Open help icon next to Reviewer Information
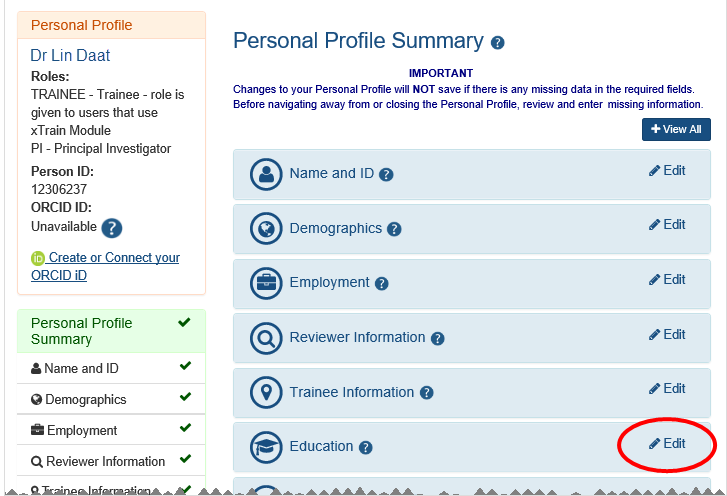 pyautogui.click(x=438, y=339)
